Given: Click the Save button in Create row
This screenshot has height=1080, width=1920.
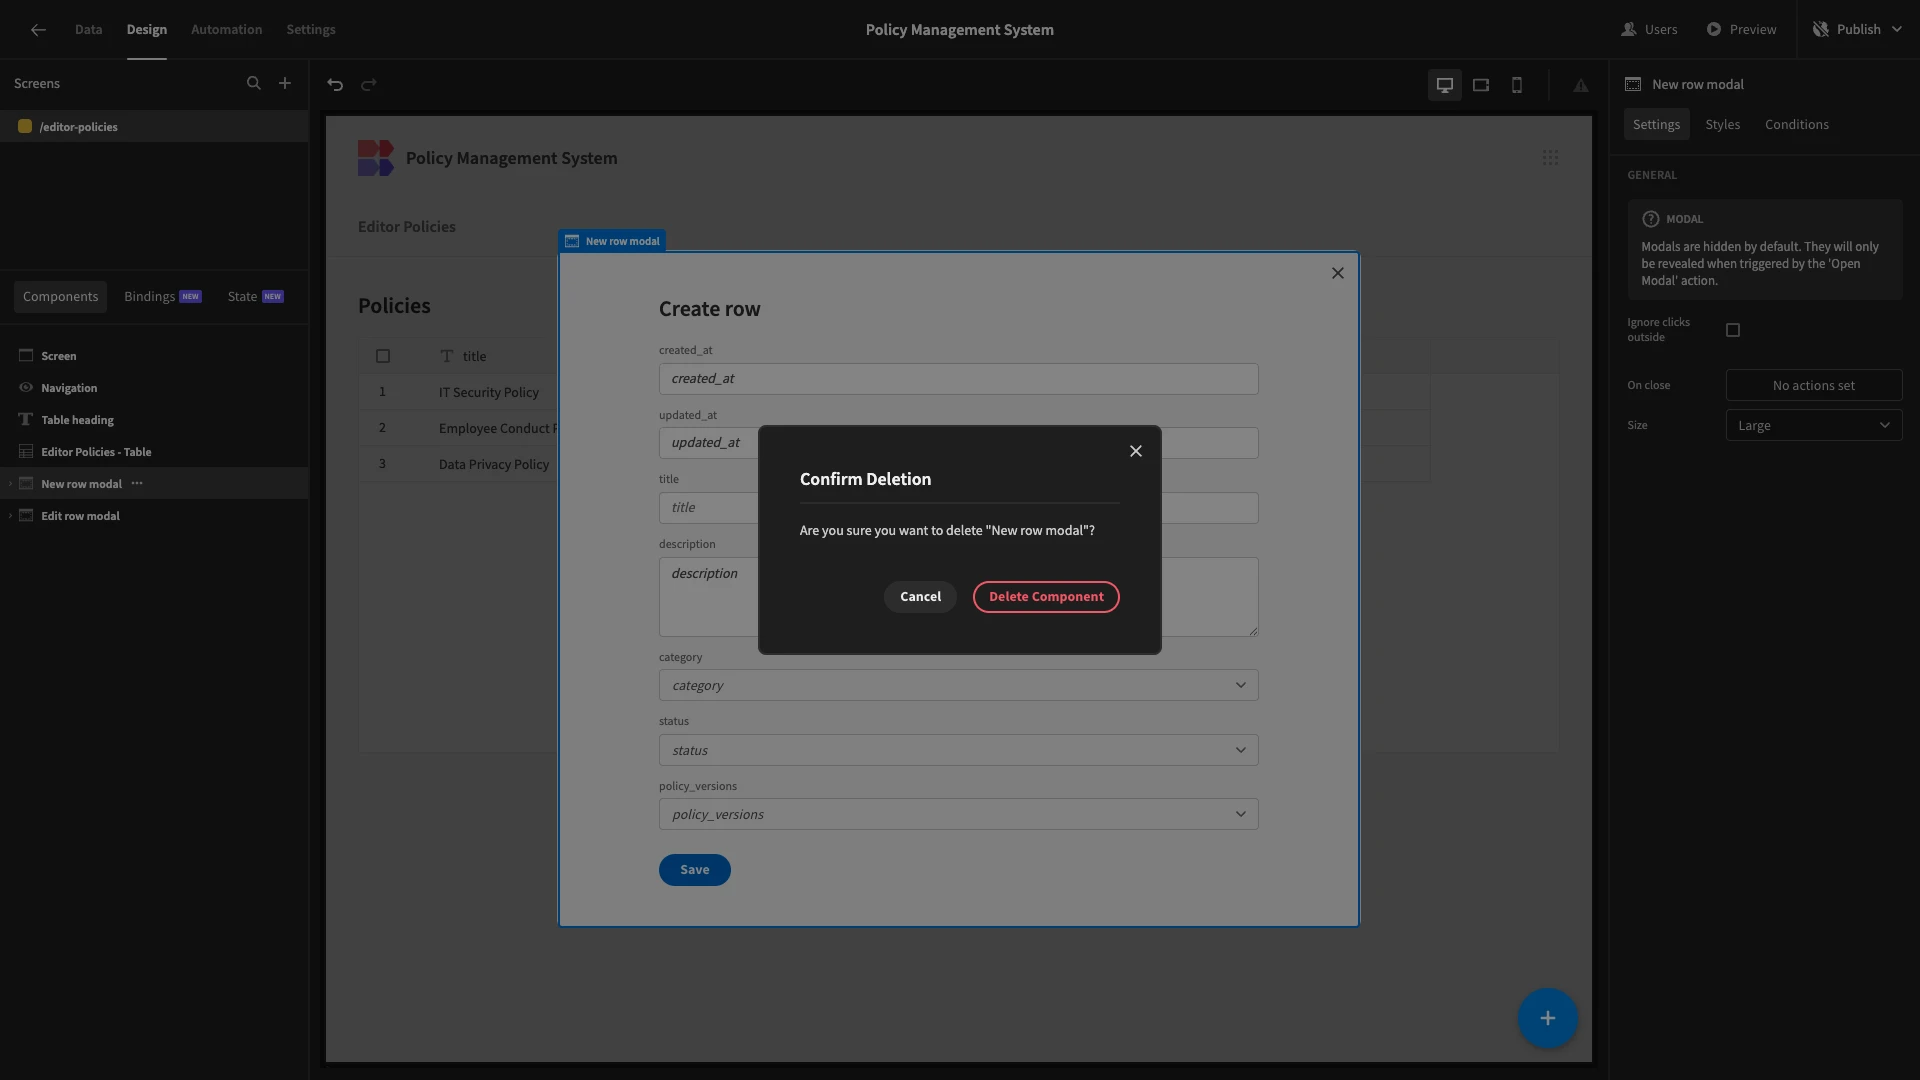Looking at the screenshot, I should click(695, 870).
